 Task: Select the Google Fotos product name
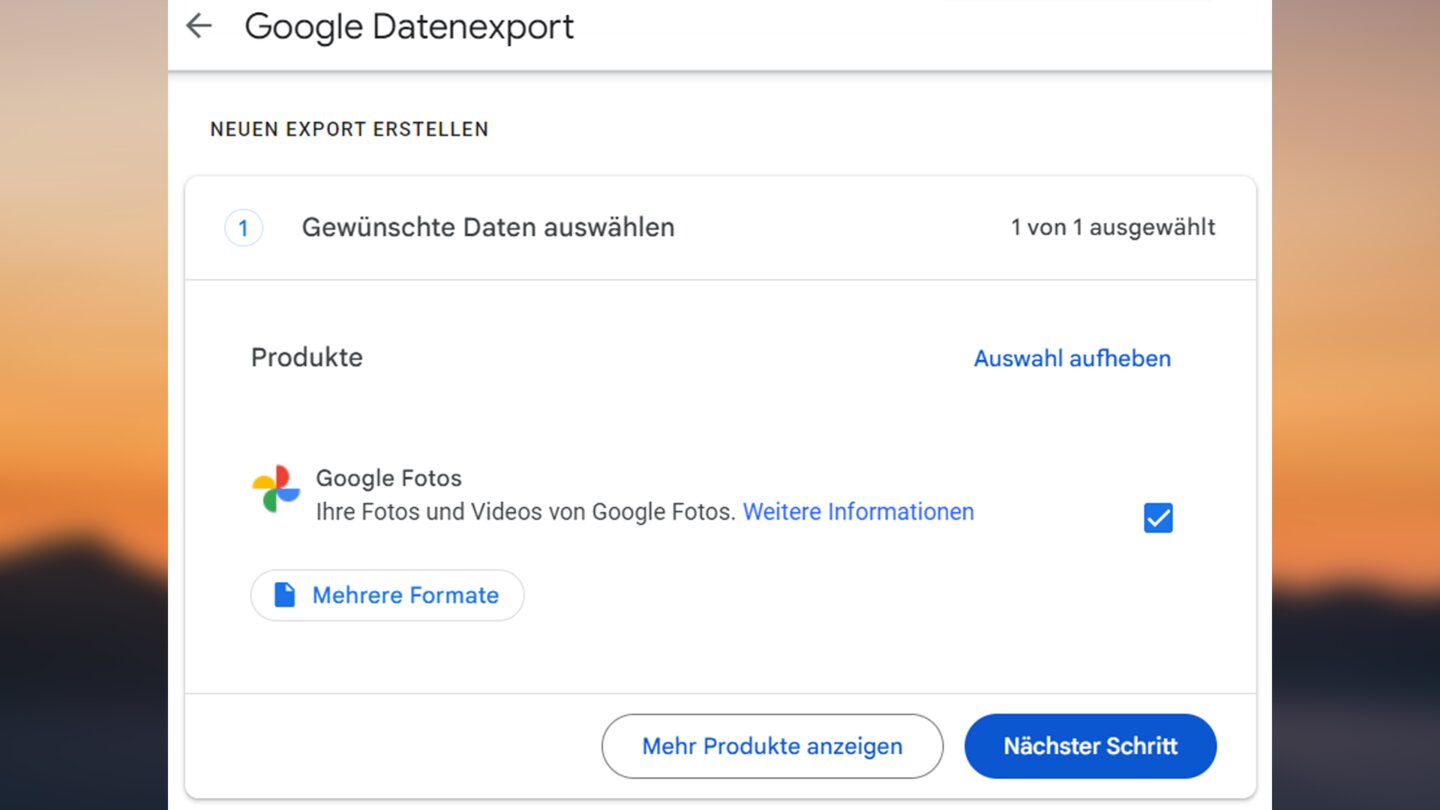point(388,478)
